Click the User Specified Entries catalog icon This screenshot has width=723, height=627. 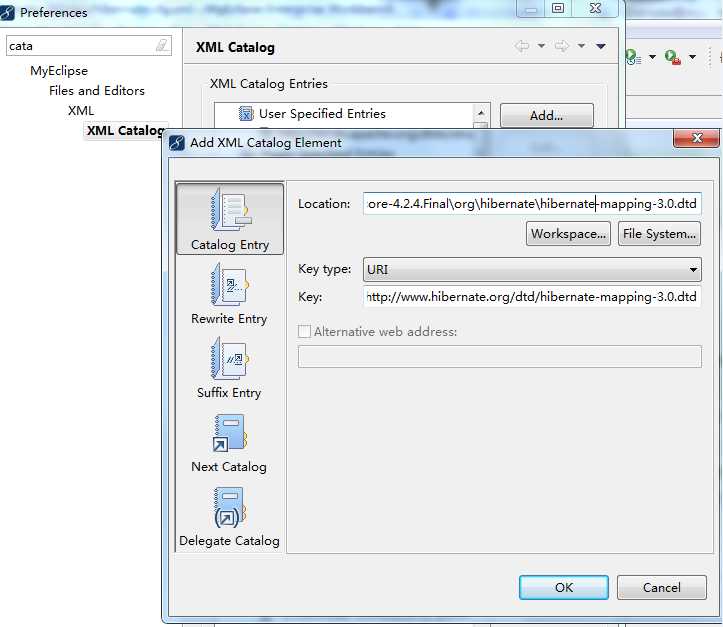click(x=246, y=113)
